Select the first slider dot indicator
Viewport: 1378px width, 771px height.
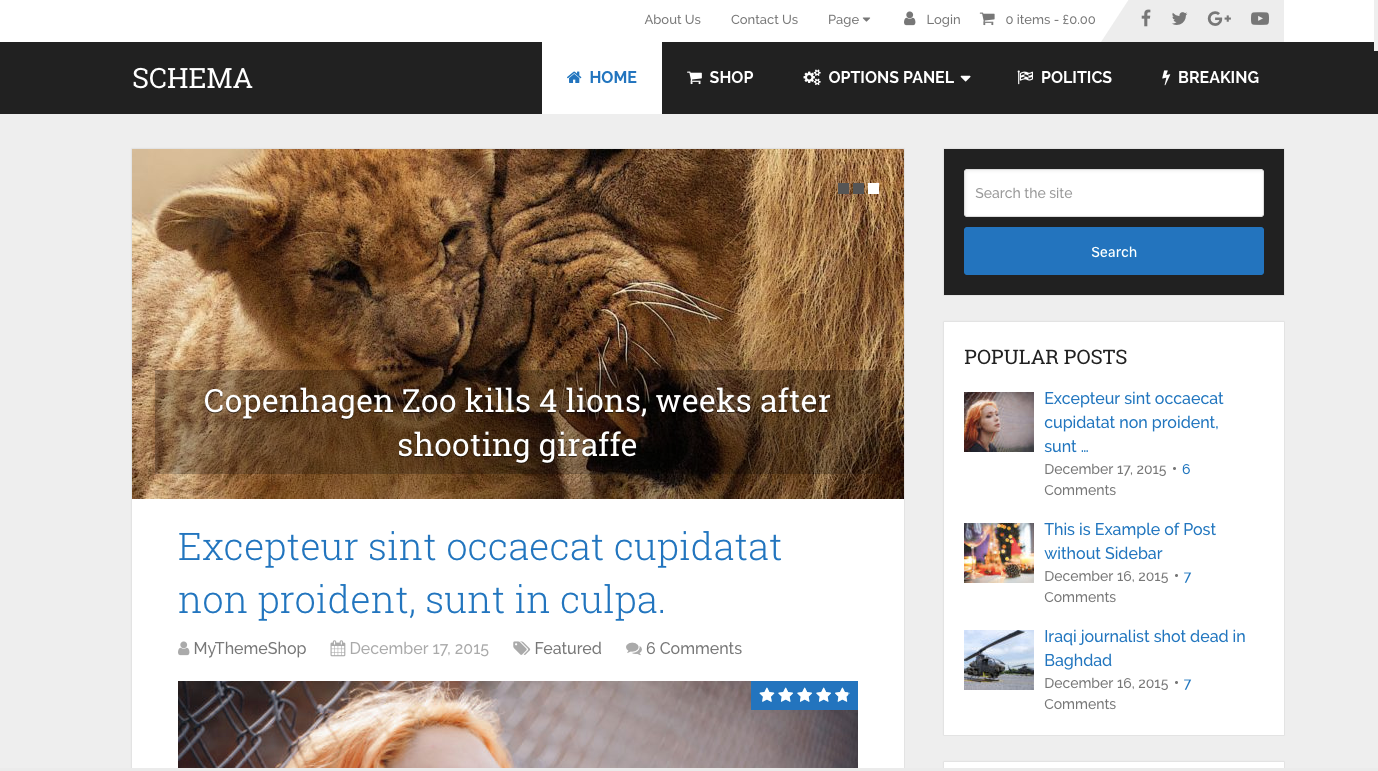tap(843, 188)
